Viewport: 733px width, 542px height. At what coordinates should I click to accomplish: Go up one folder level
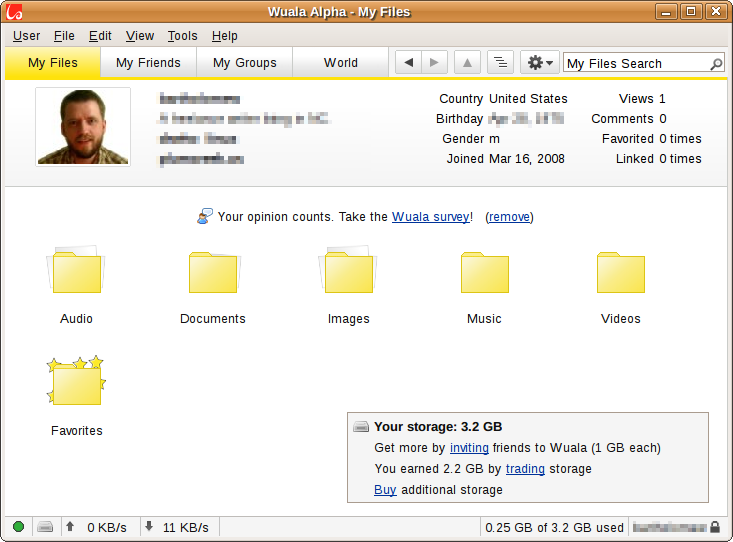[x=467, y=62]
